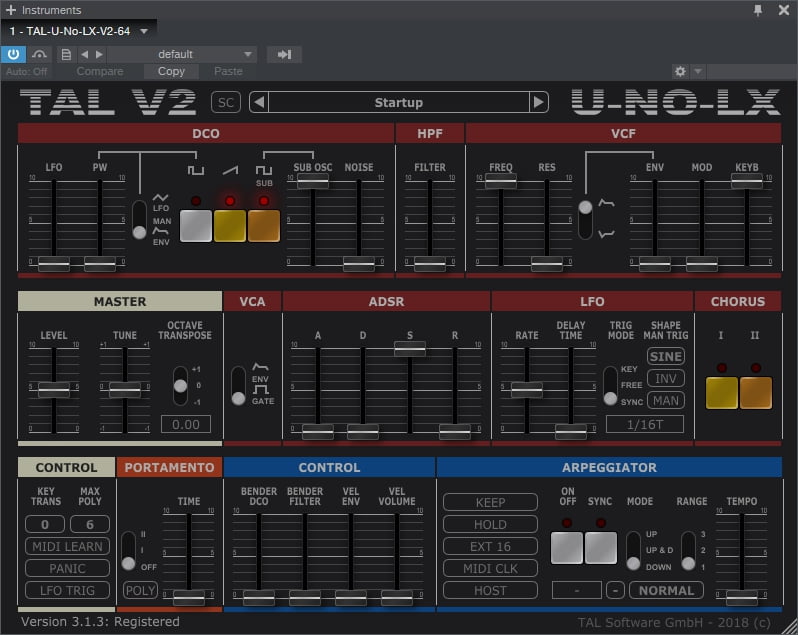798x635 pixels.
Task: Click the MIDI LEARN button
Action: pyautogui.click(x=67, y=546)
